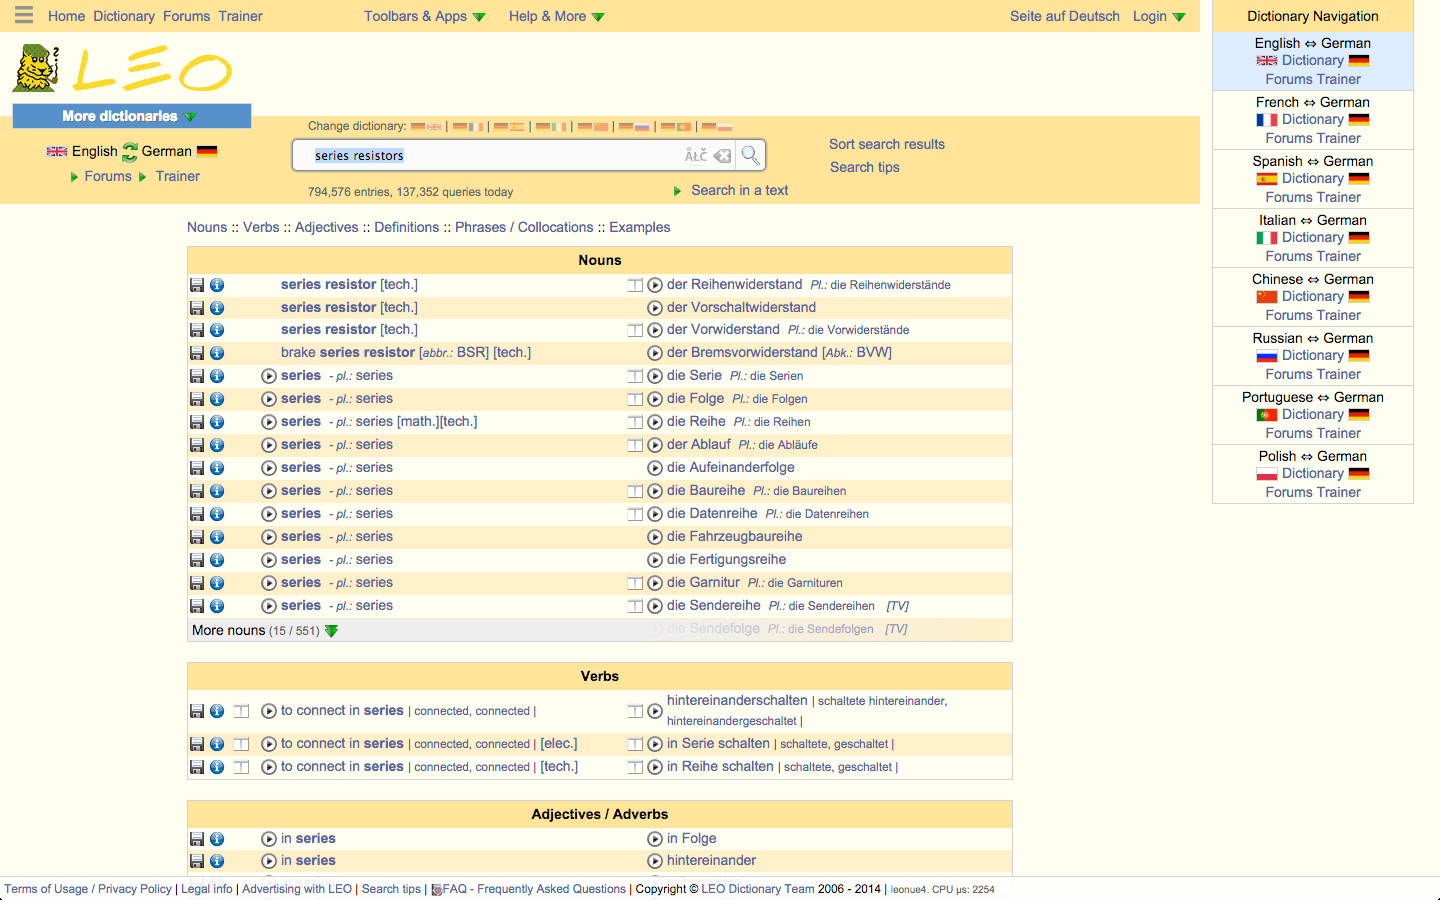Click the LEO lion logo
Screen dimensions: 1440x900
[122, 69]
